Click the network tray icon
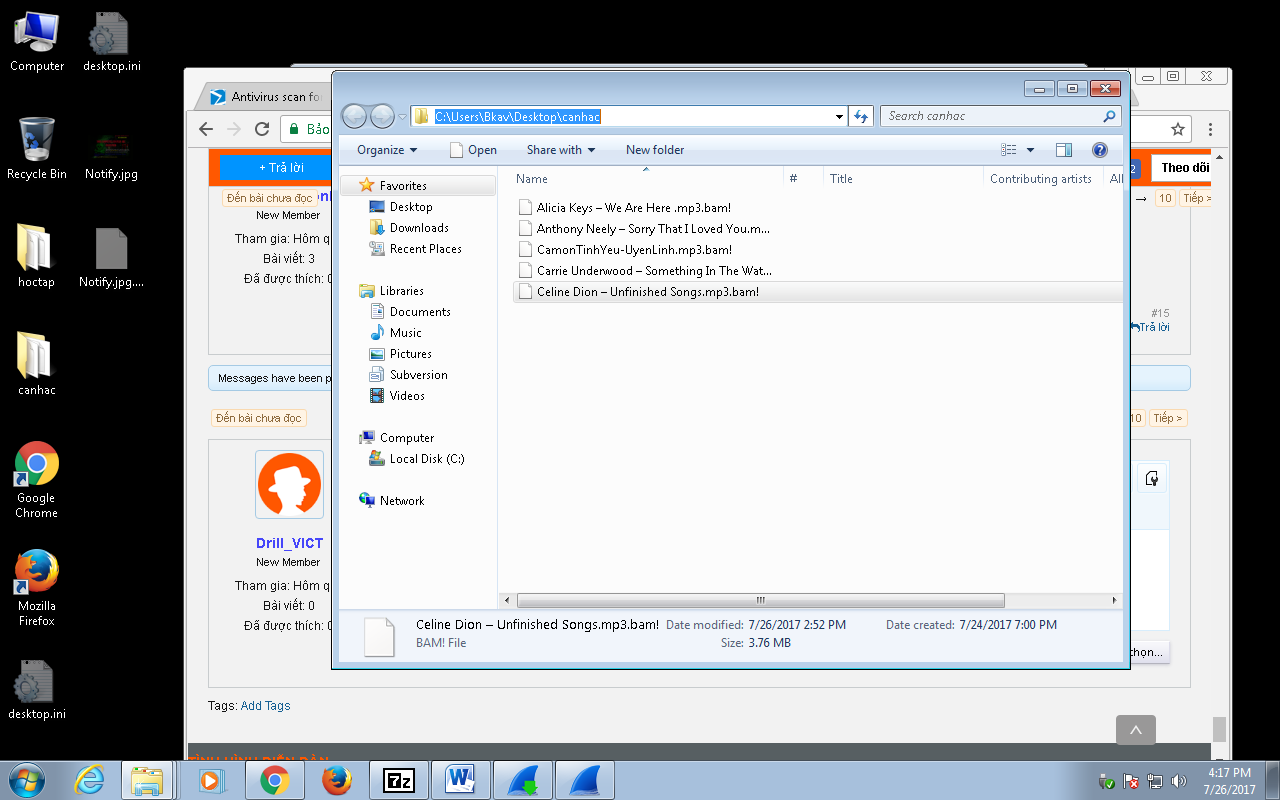This screenshot has height=800, width=1280. 1155,781
